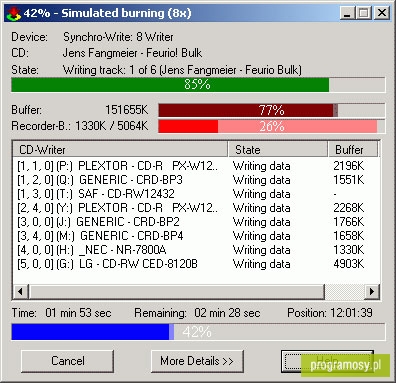Select the (Y:) PLEXTOR CD-R PX-W12 row
The height and width of the screenshot is (383, 396).
click(x=196, y=208)
